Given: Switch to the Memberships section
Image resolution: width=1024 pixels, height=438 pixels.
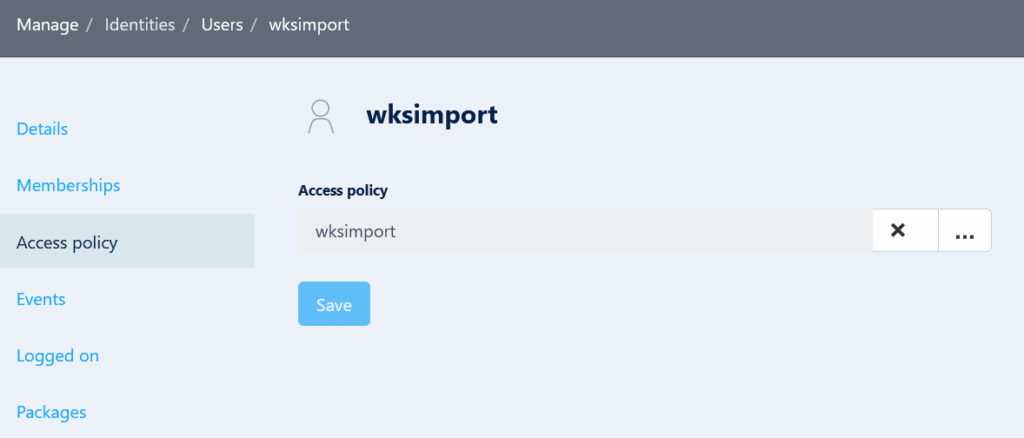Looking at the screenshot, I should coord(68,185).
